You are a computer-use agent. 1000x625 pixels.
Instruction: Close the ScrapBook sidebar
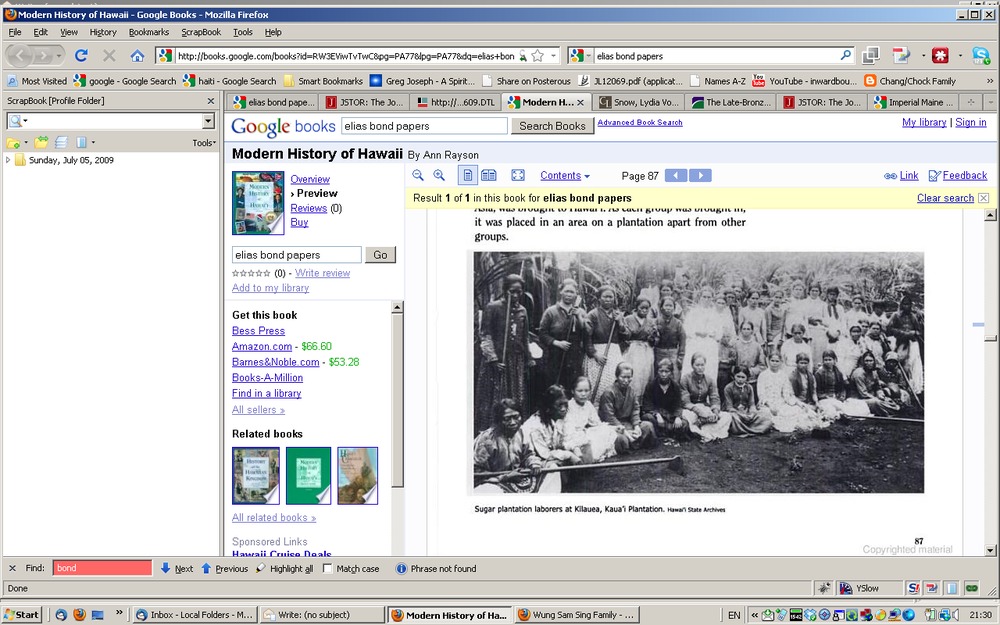[210, 101]
